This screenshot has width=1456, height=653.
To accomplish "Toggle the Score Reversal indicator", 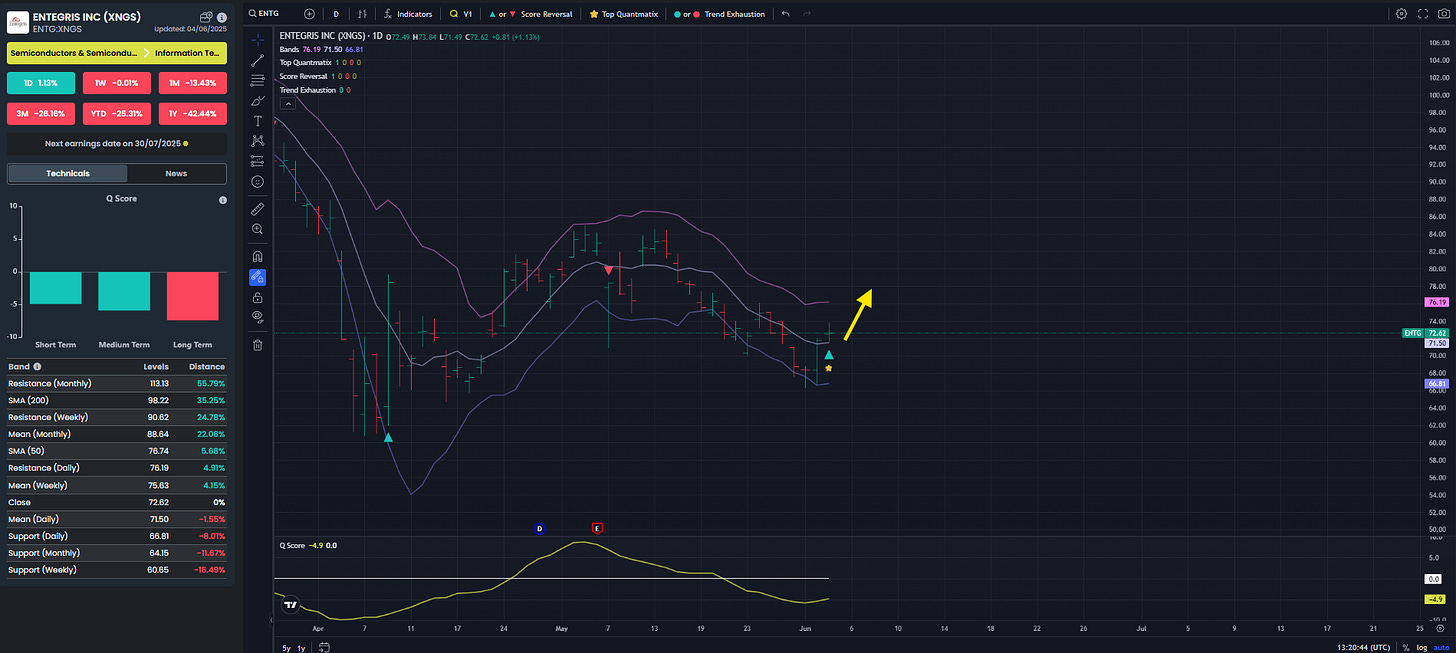I will click(x=530, y=14).
